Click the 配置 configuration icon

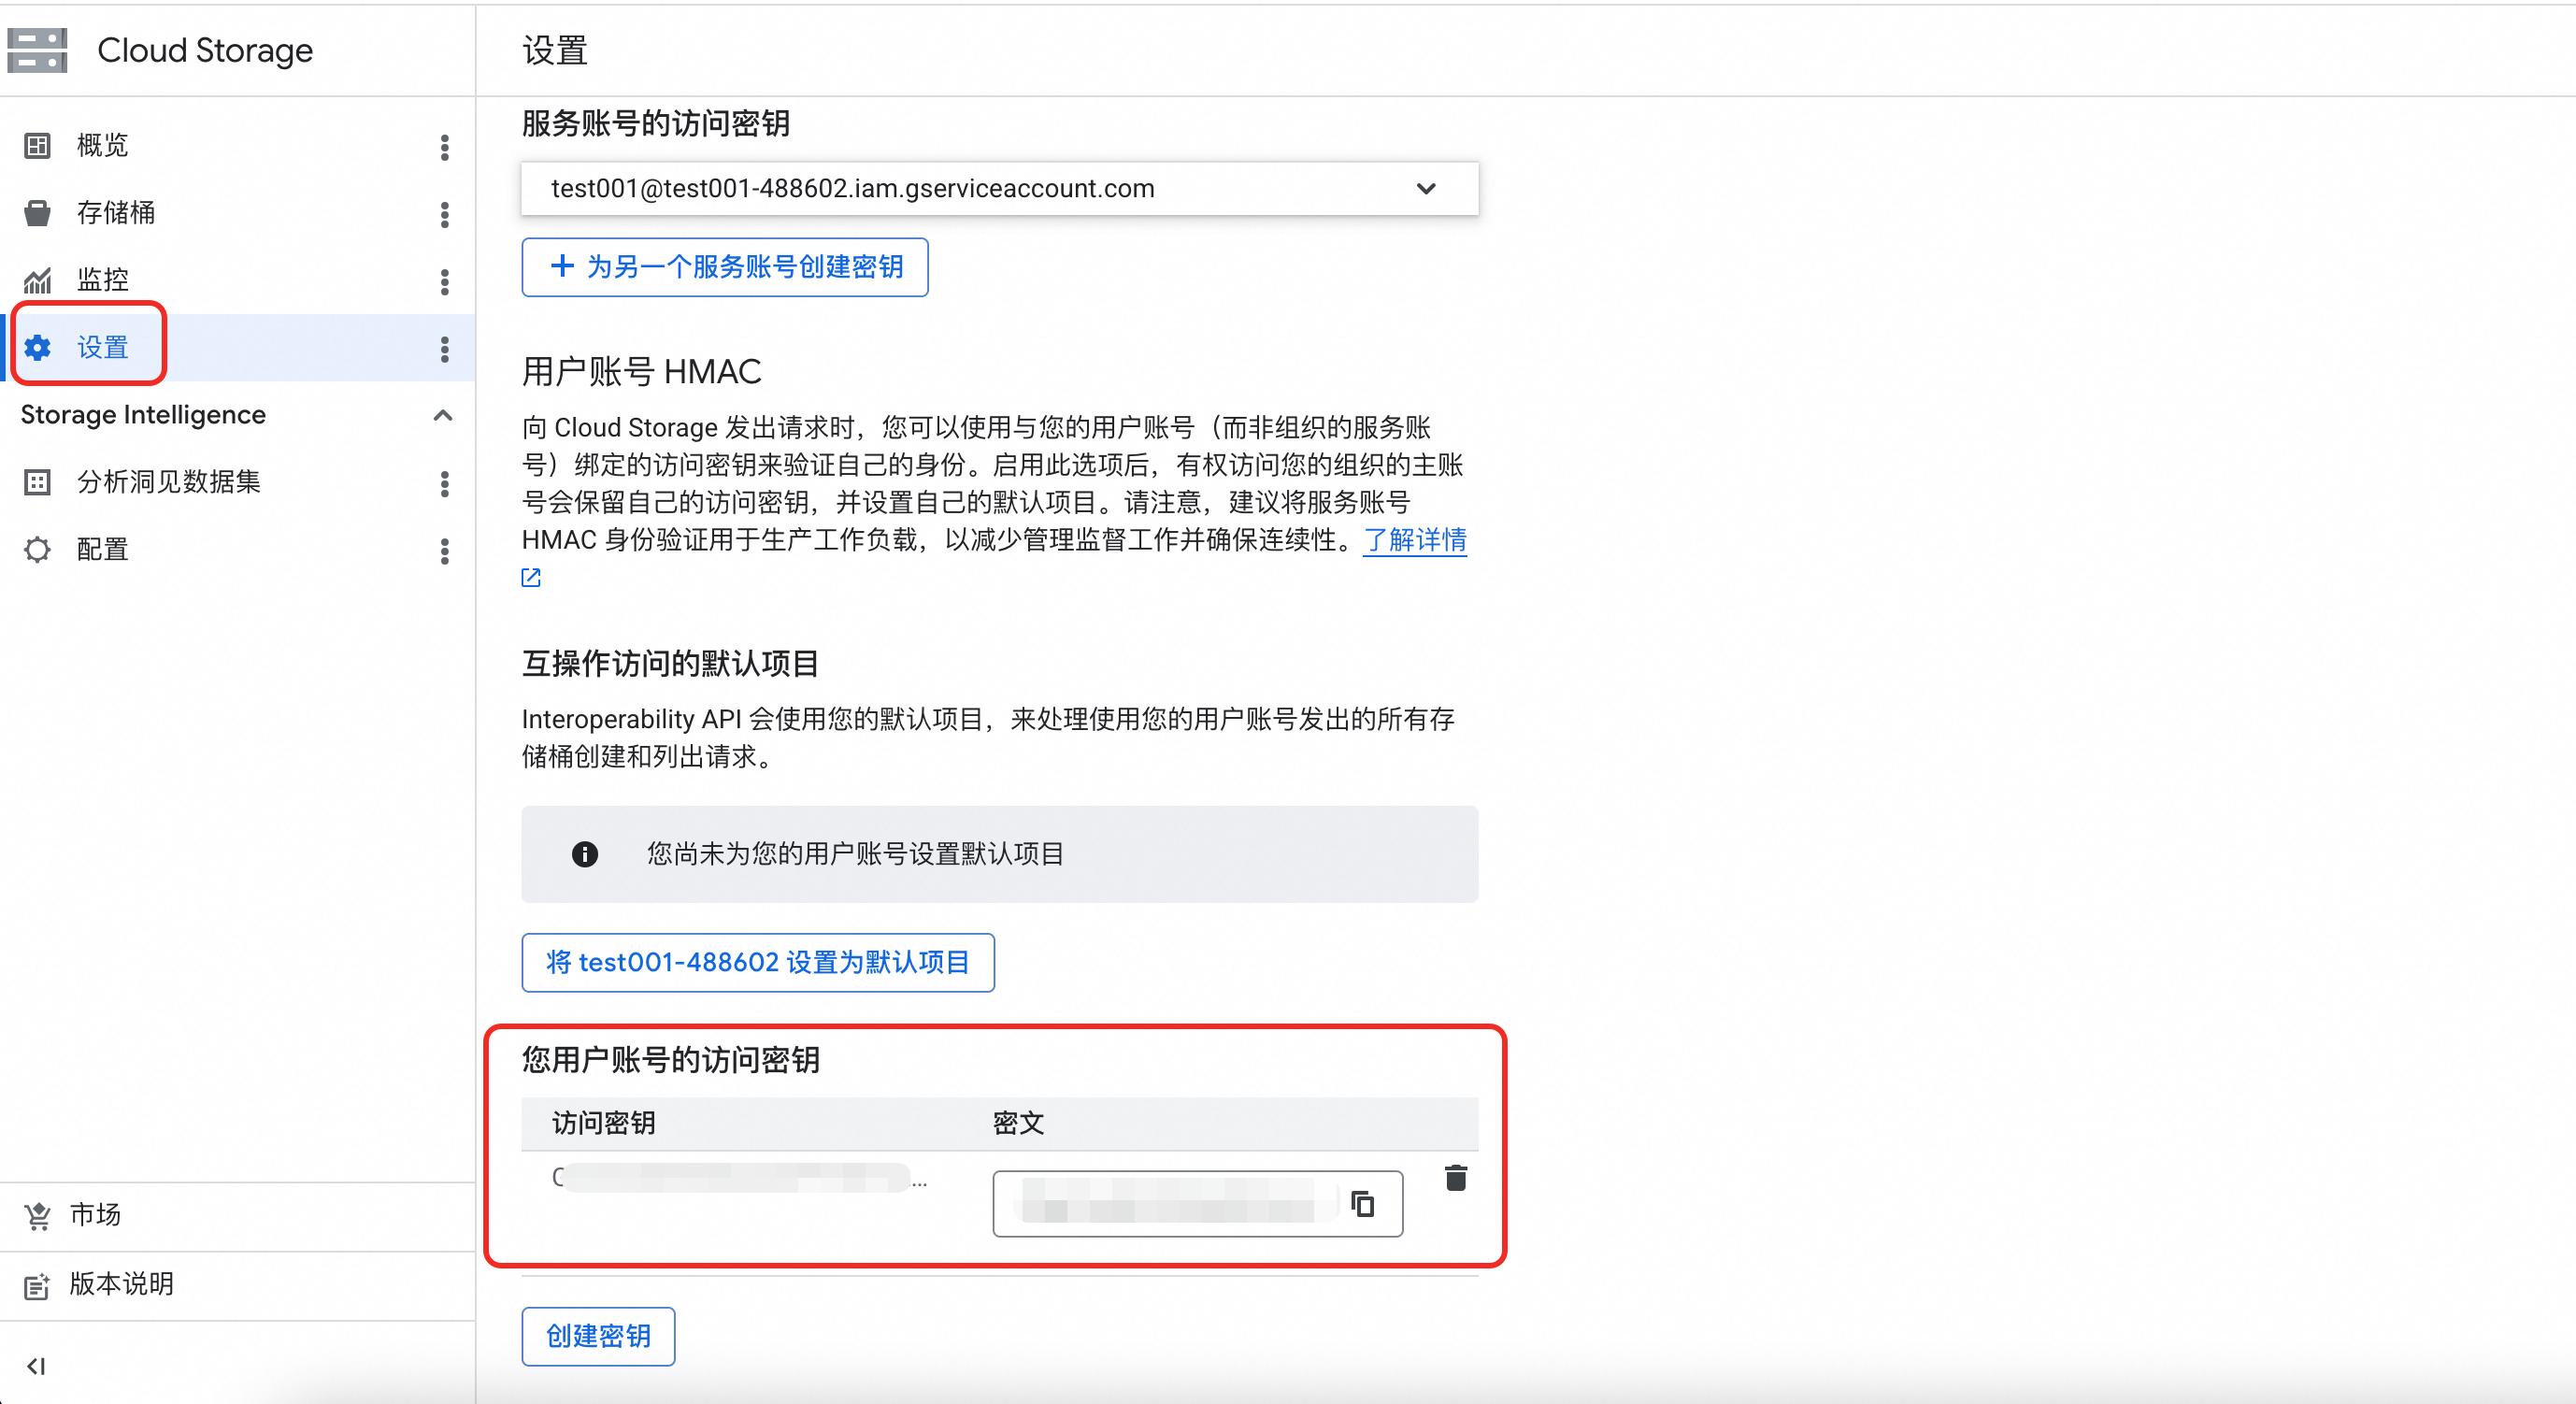[x=37, y=549]
